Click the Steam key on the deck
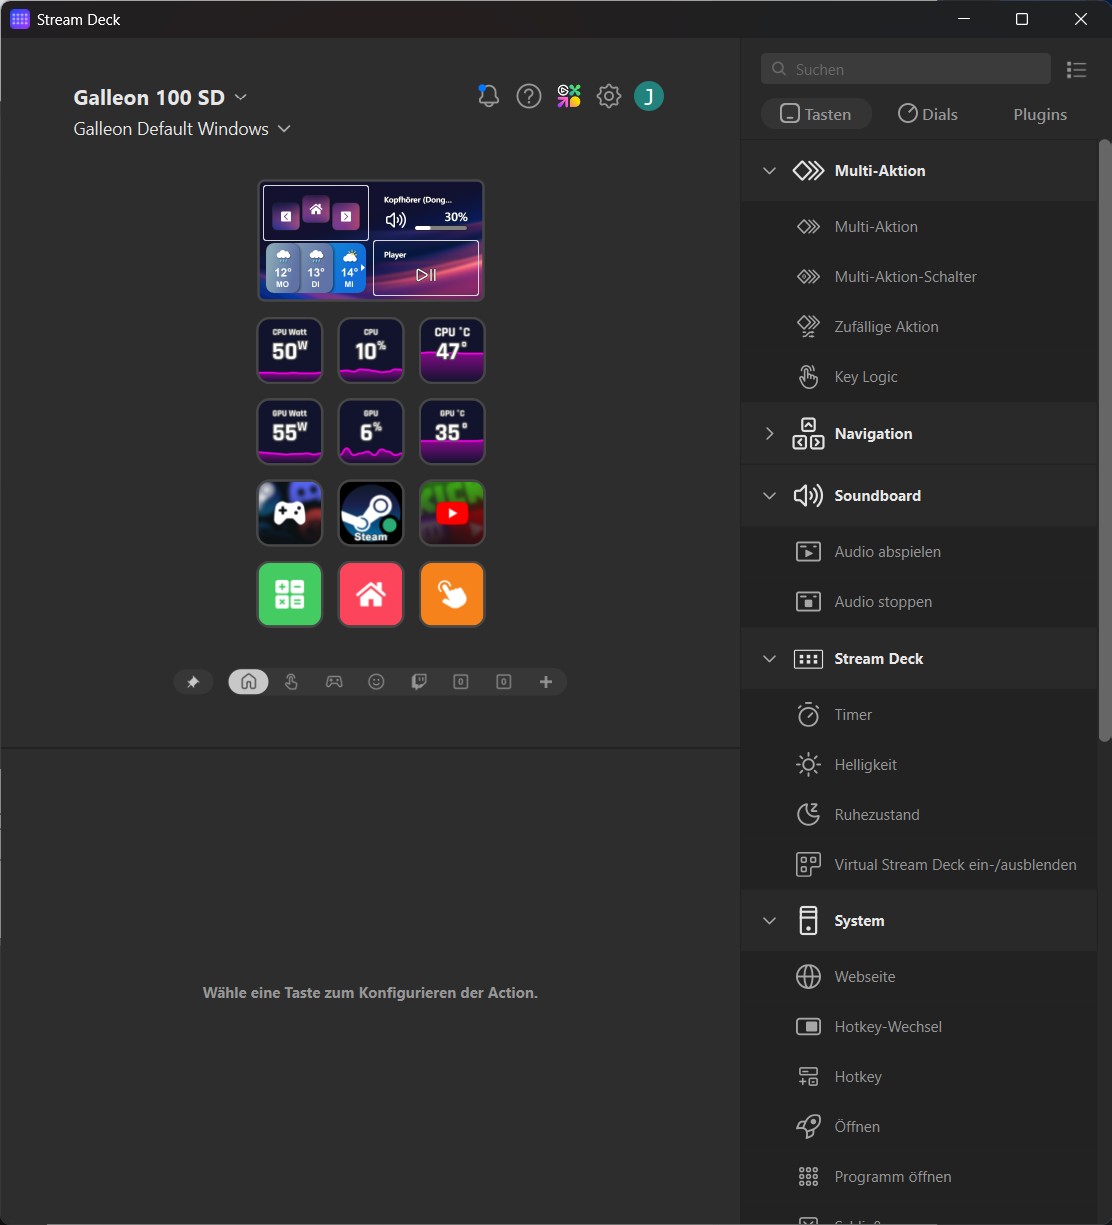The image size is (1112, 1225). click(371, 513)
